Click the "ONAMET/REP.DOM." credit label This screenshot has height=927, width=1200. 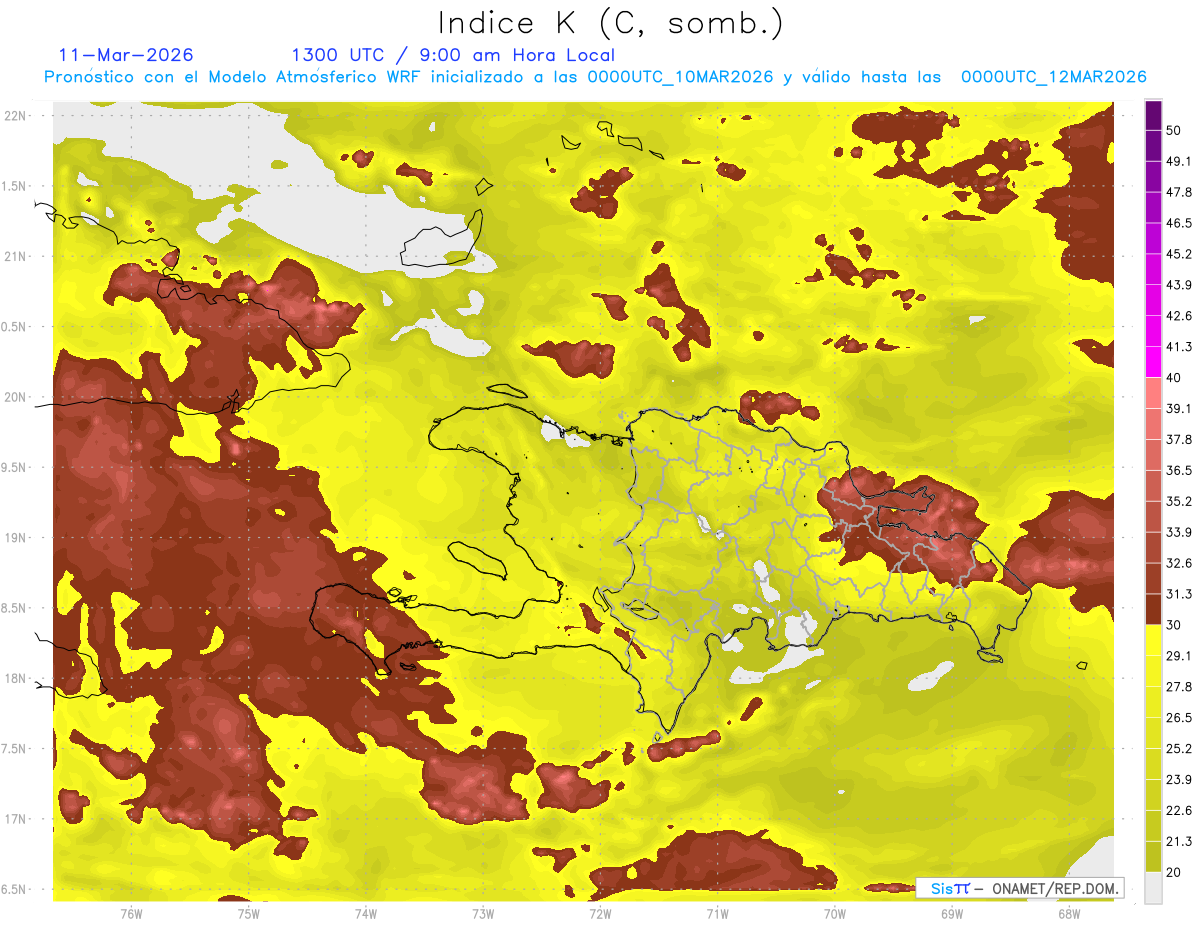[x=1054, y=888]
